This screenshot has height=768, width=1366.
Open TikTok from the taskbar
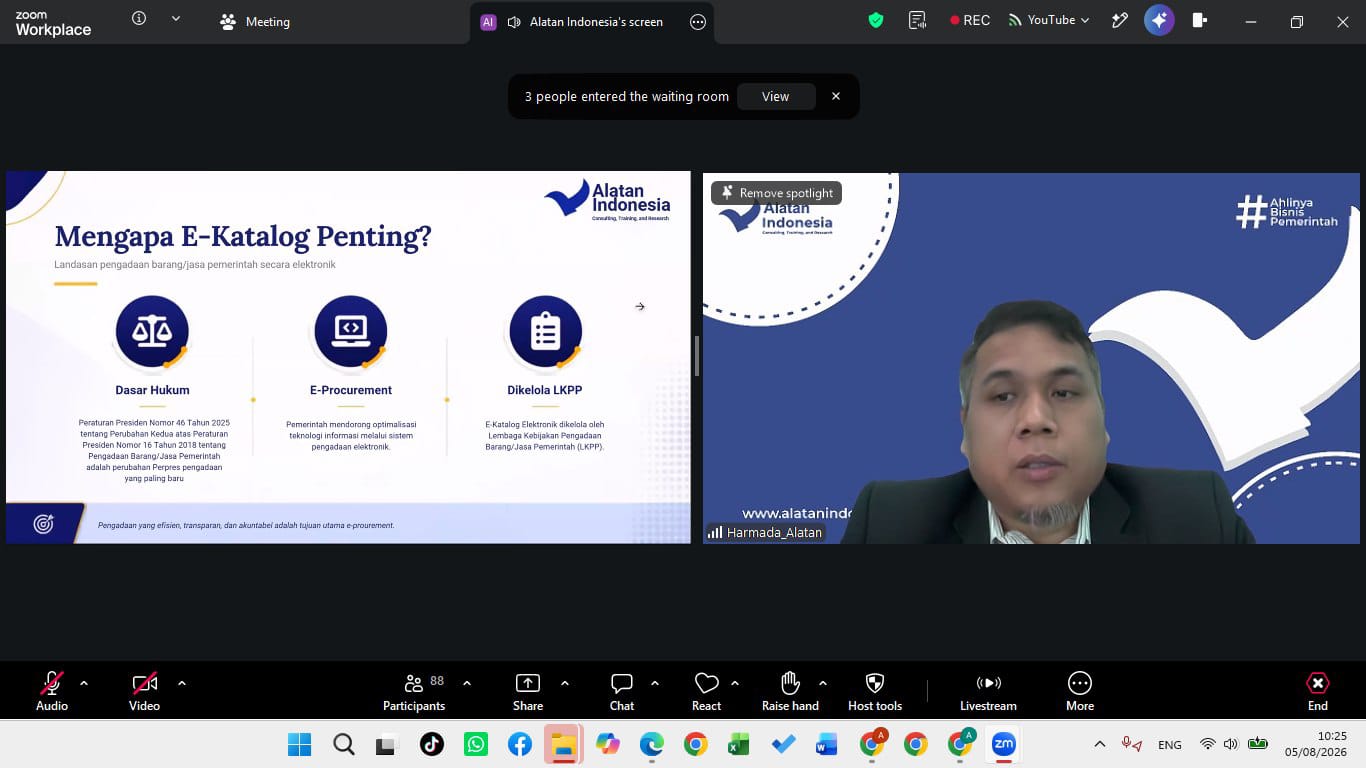[x=432, y=744]
